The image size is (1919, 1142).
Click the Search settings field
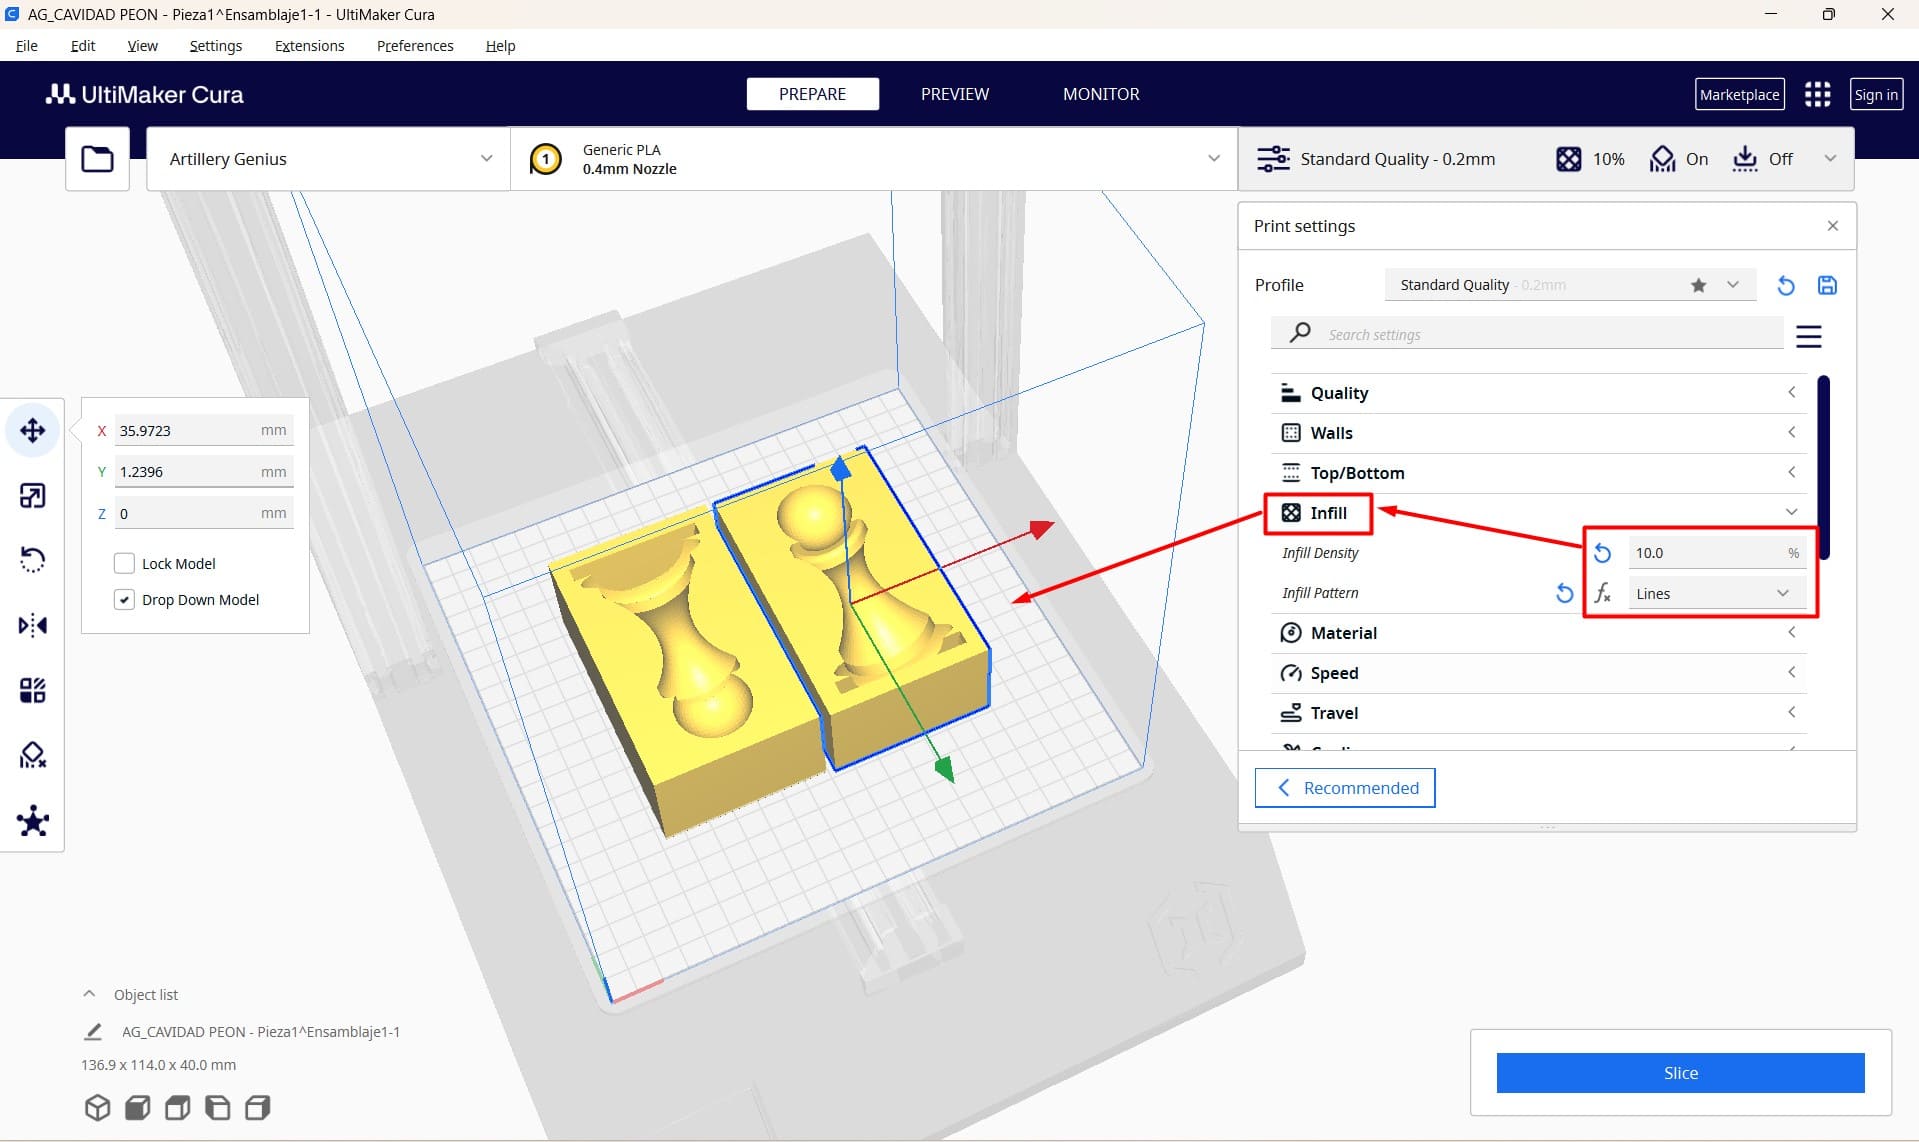1527,334
